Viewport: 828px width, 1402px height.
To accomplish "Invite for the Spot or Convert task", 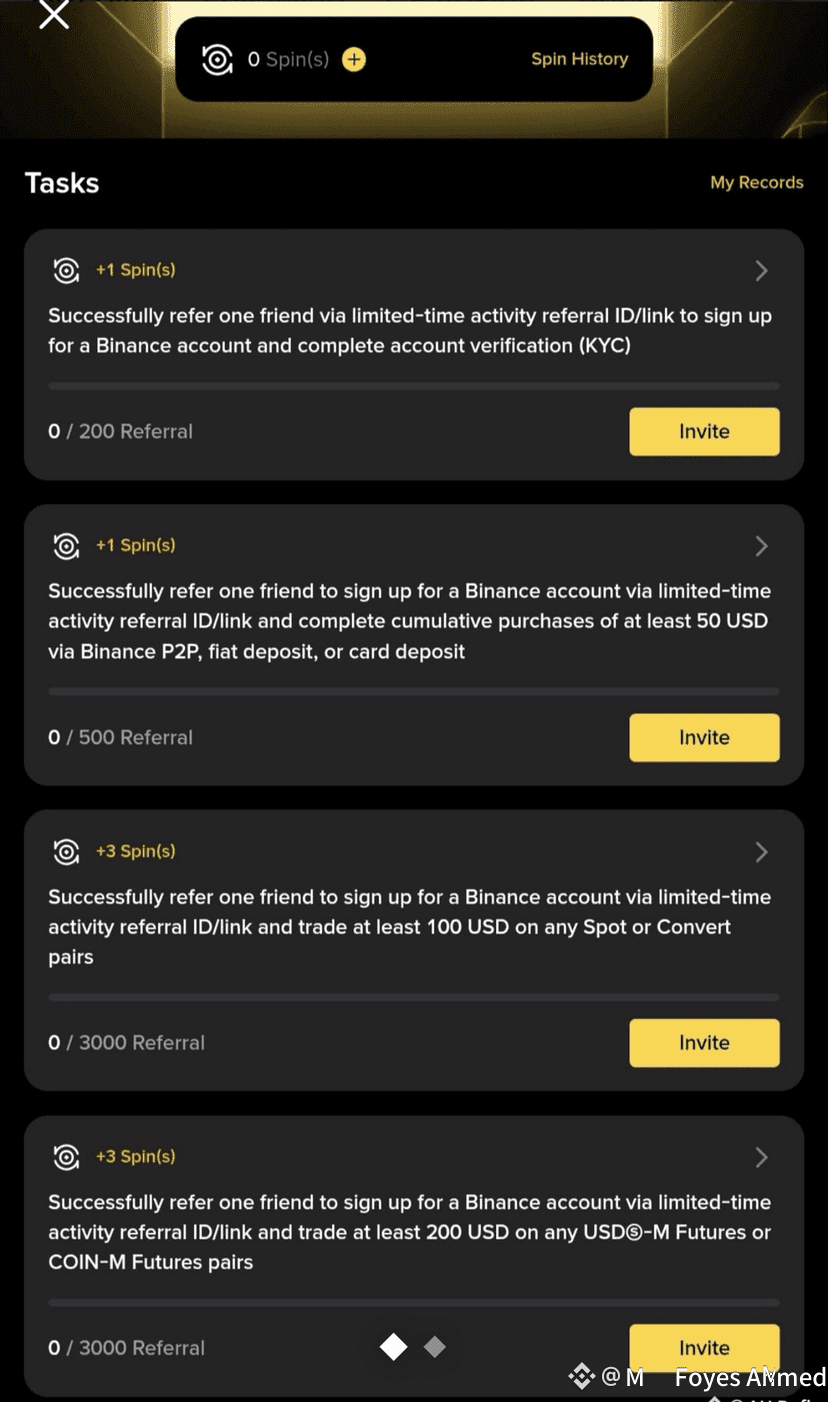I will [704, 1043].
